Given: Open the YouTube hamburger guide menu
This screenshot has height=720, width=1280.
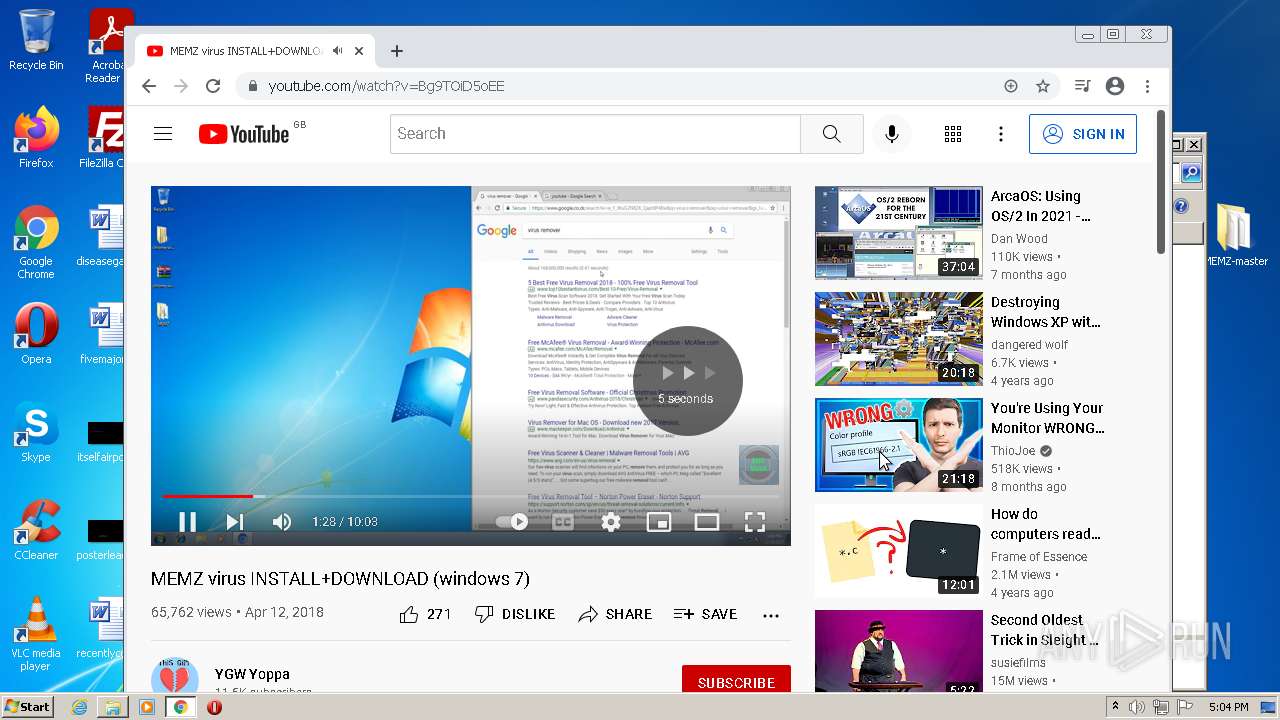Looking at the screenshot, I should point(163,134).
